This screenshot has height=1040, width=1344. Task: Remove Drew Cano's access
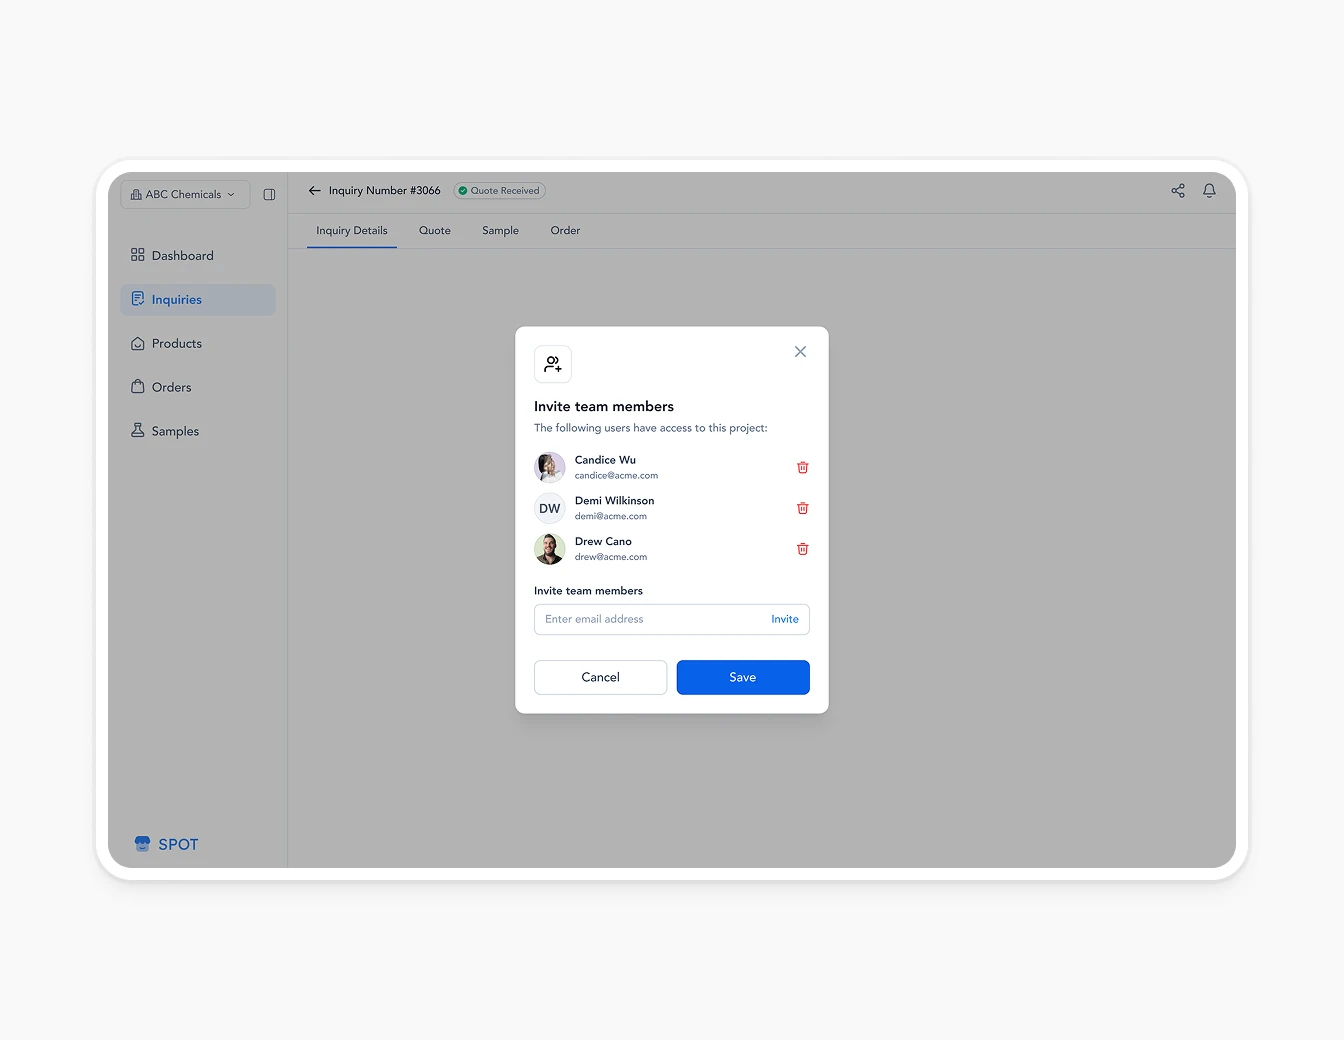click(x=802, y=549)
